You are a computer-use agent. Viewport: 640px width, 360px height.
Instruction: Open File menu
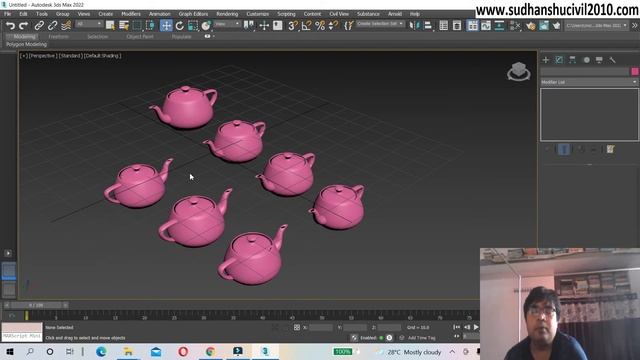pyautogui.click(x=7, y=14)
